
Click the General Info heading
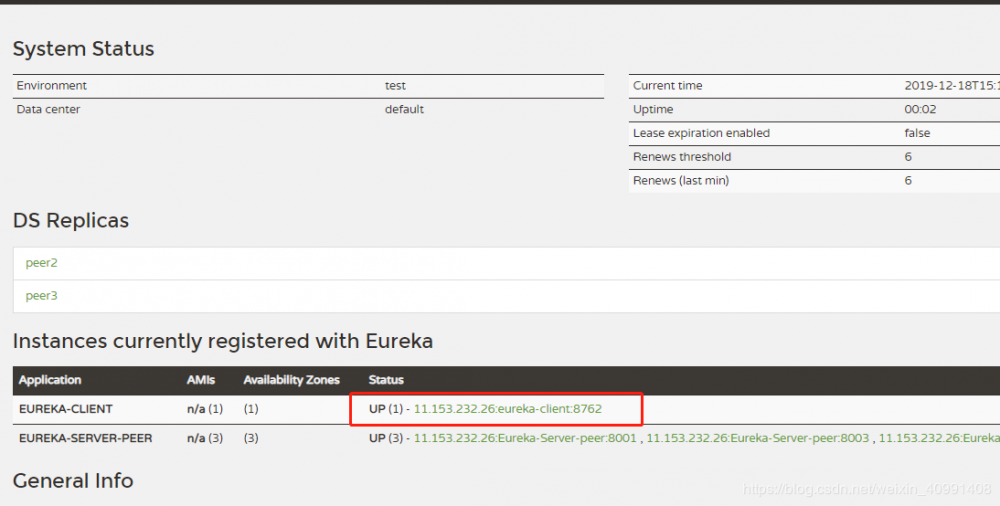click(x=73, y=480)
